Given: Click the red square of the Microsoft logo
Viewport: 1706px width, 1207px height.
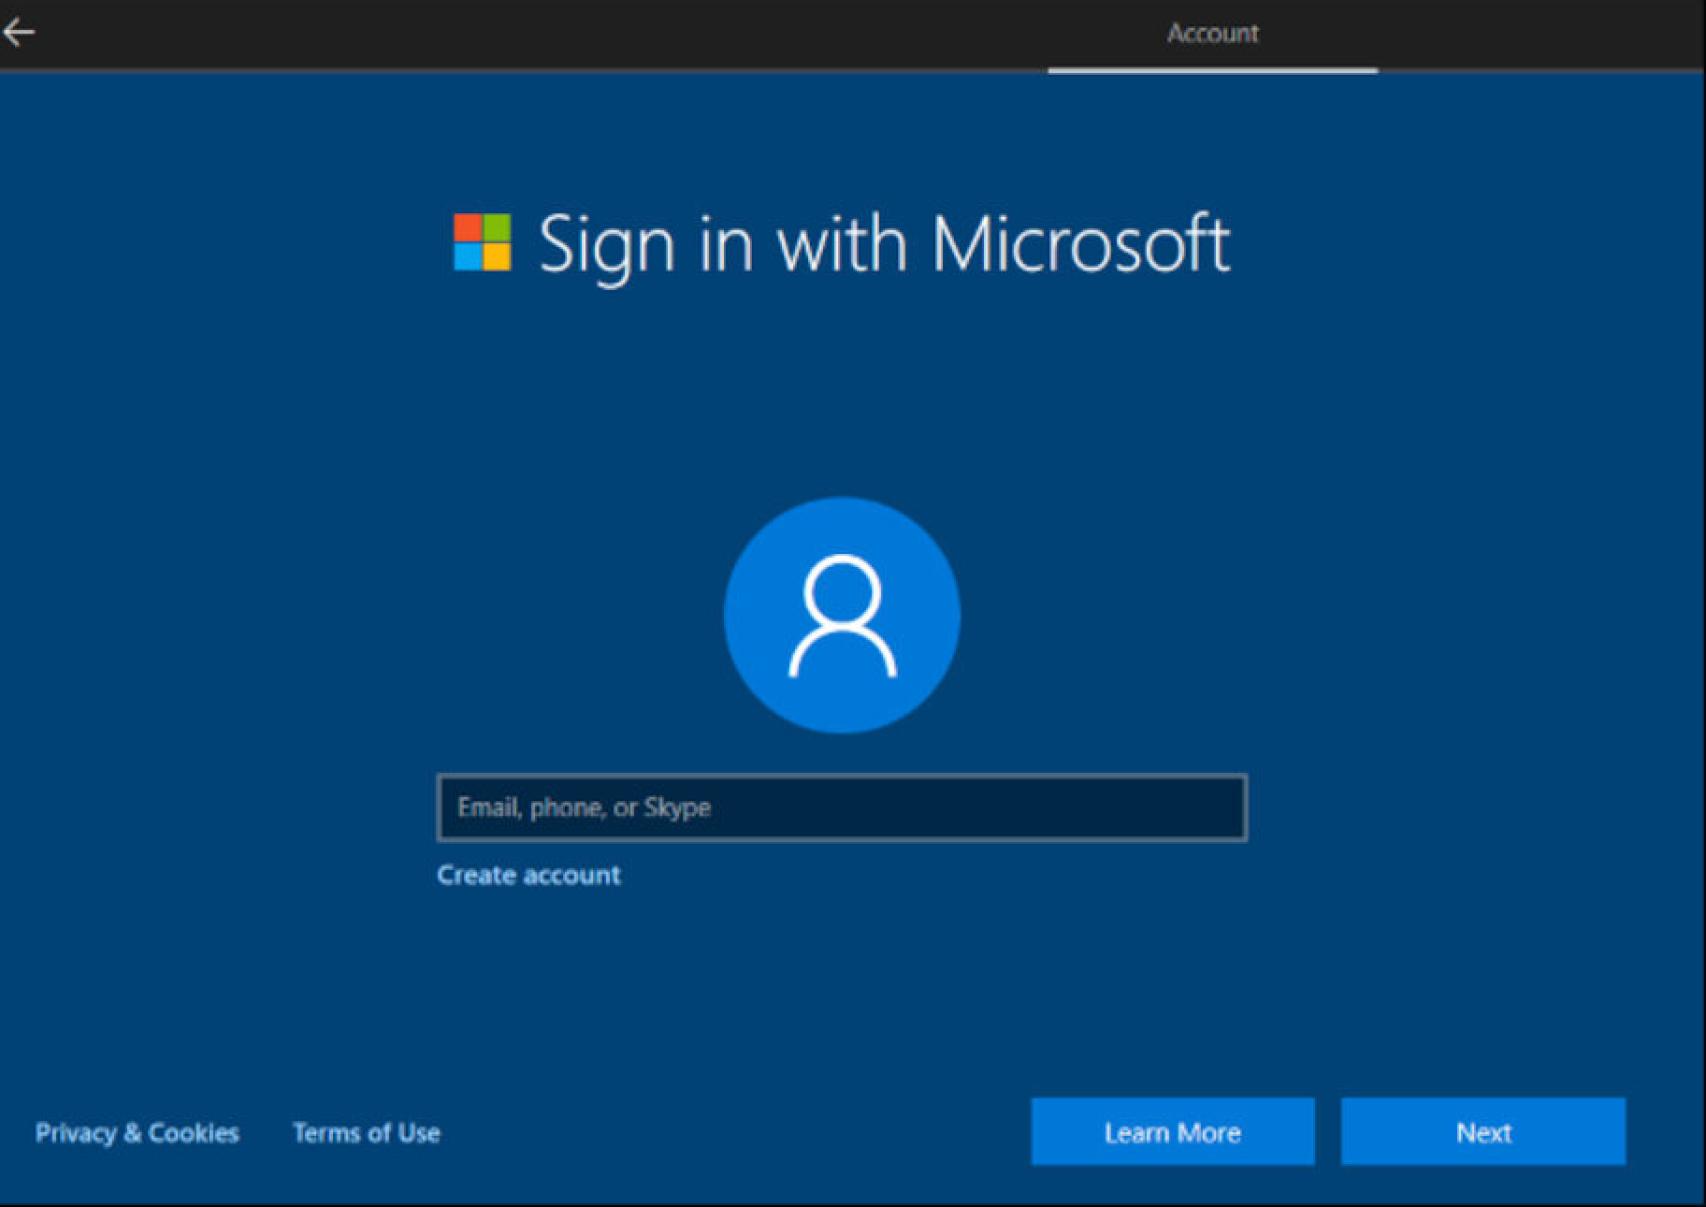Looking at the screenshot, I should pos(467,227).
